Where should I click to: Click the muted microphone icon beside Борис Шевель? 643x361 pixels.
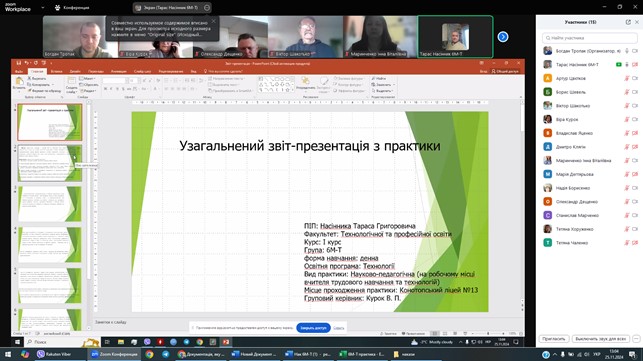pos(627,92)
